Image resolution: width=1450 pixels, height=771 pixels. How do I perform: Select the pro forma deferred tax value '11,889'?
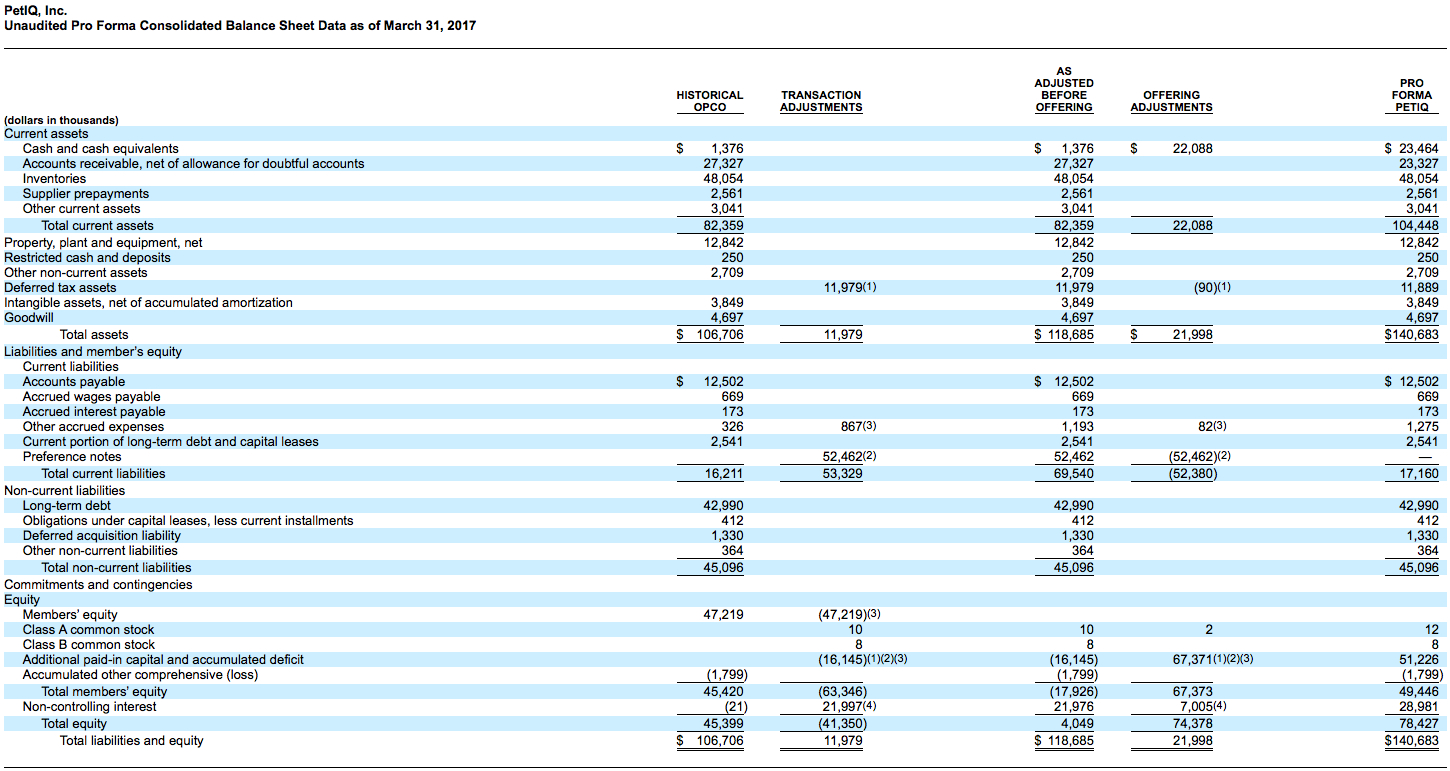[1418, 287]
